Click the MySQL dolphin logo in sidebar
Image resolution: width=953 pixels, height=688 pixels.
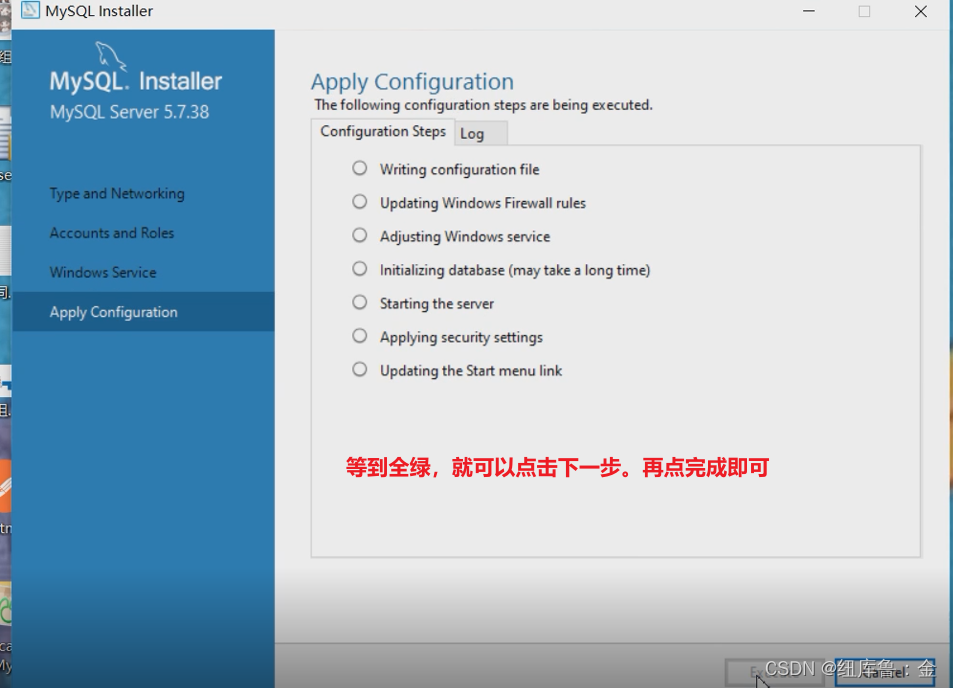click(x=111, y=56)
